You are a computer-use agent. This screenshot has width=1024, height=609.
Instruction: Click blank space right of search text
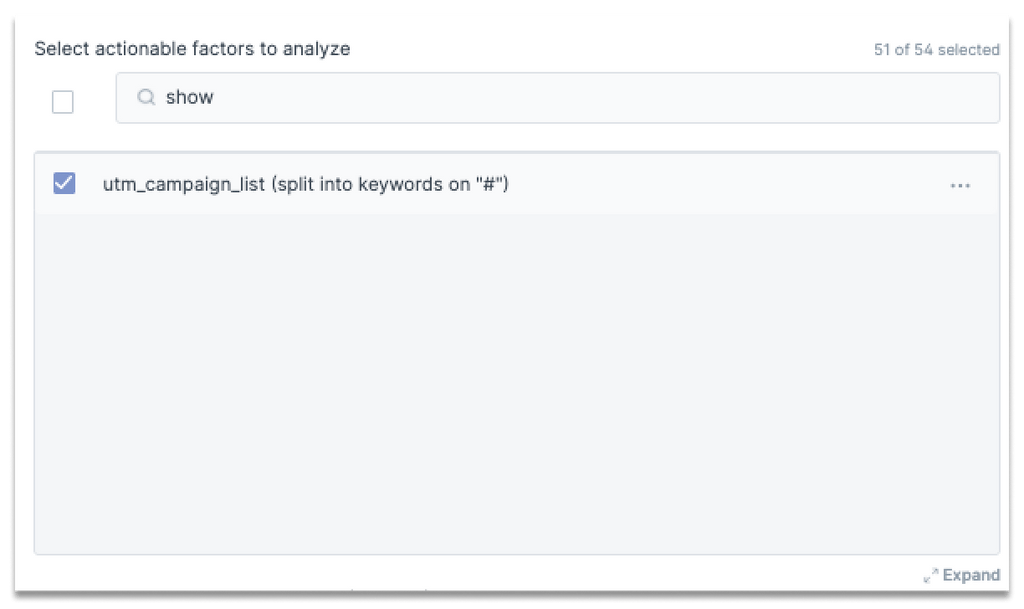point(600,98)
